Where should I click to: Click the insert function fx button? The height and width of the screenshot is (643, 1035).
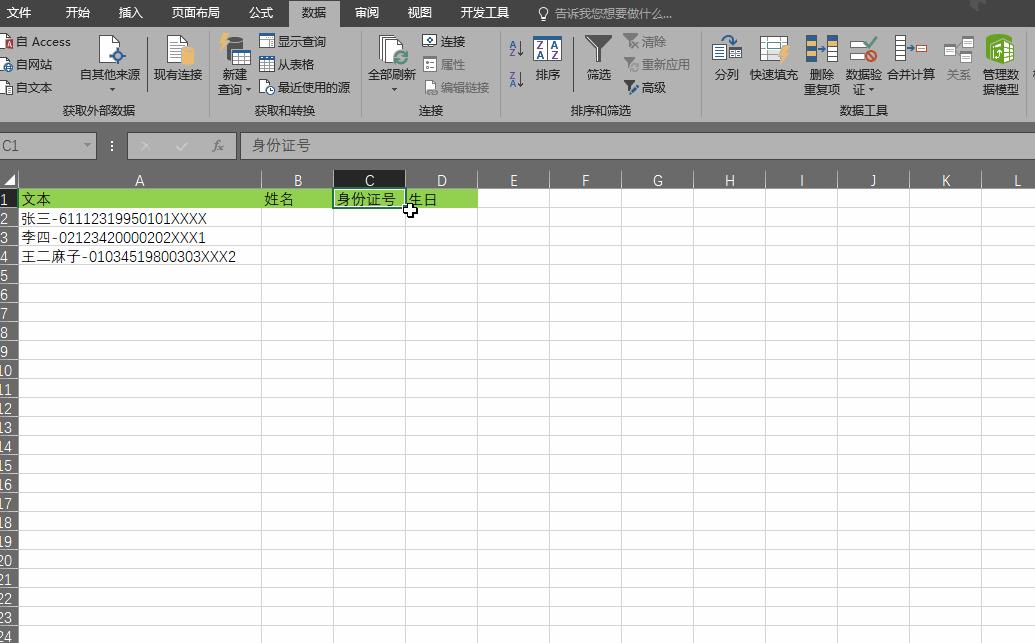(x=217, y=146)
